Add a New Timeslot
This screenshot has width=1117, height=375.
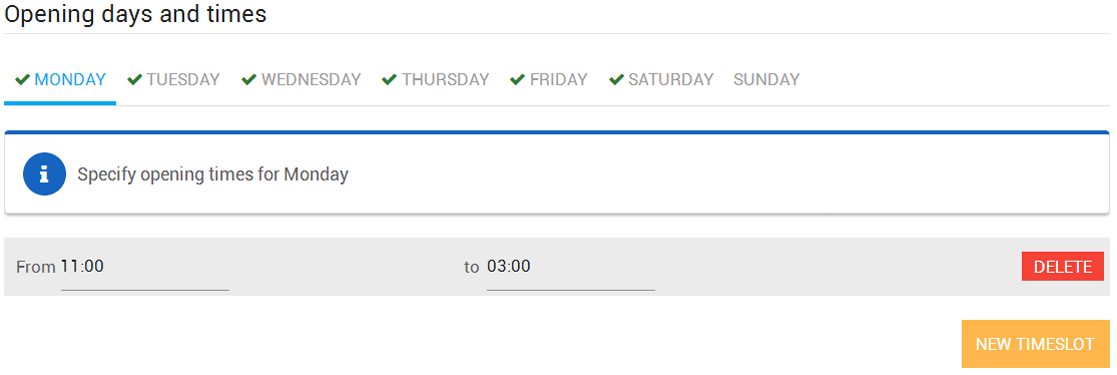pos(1035,344)
